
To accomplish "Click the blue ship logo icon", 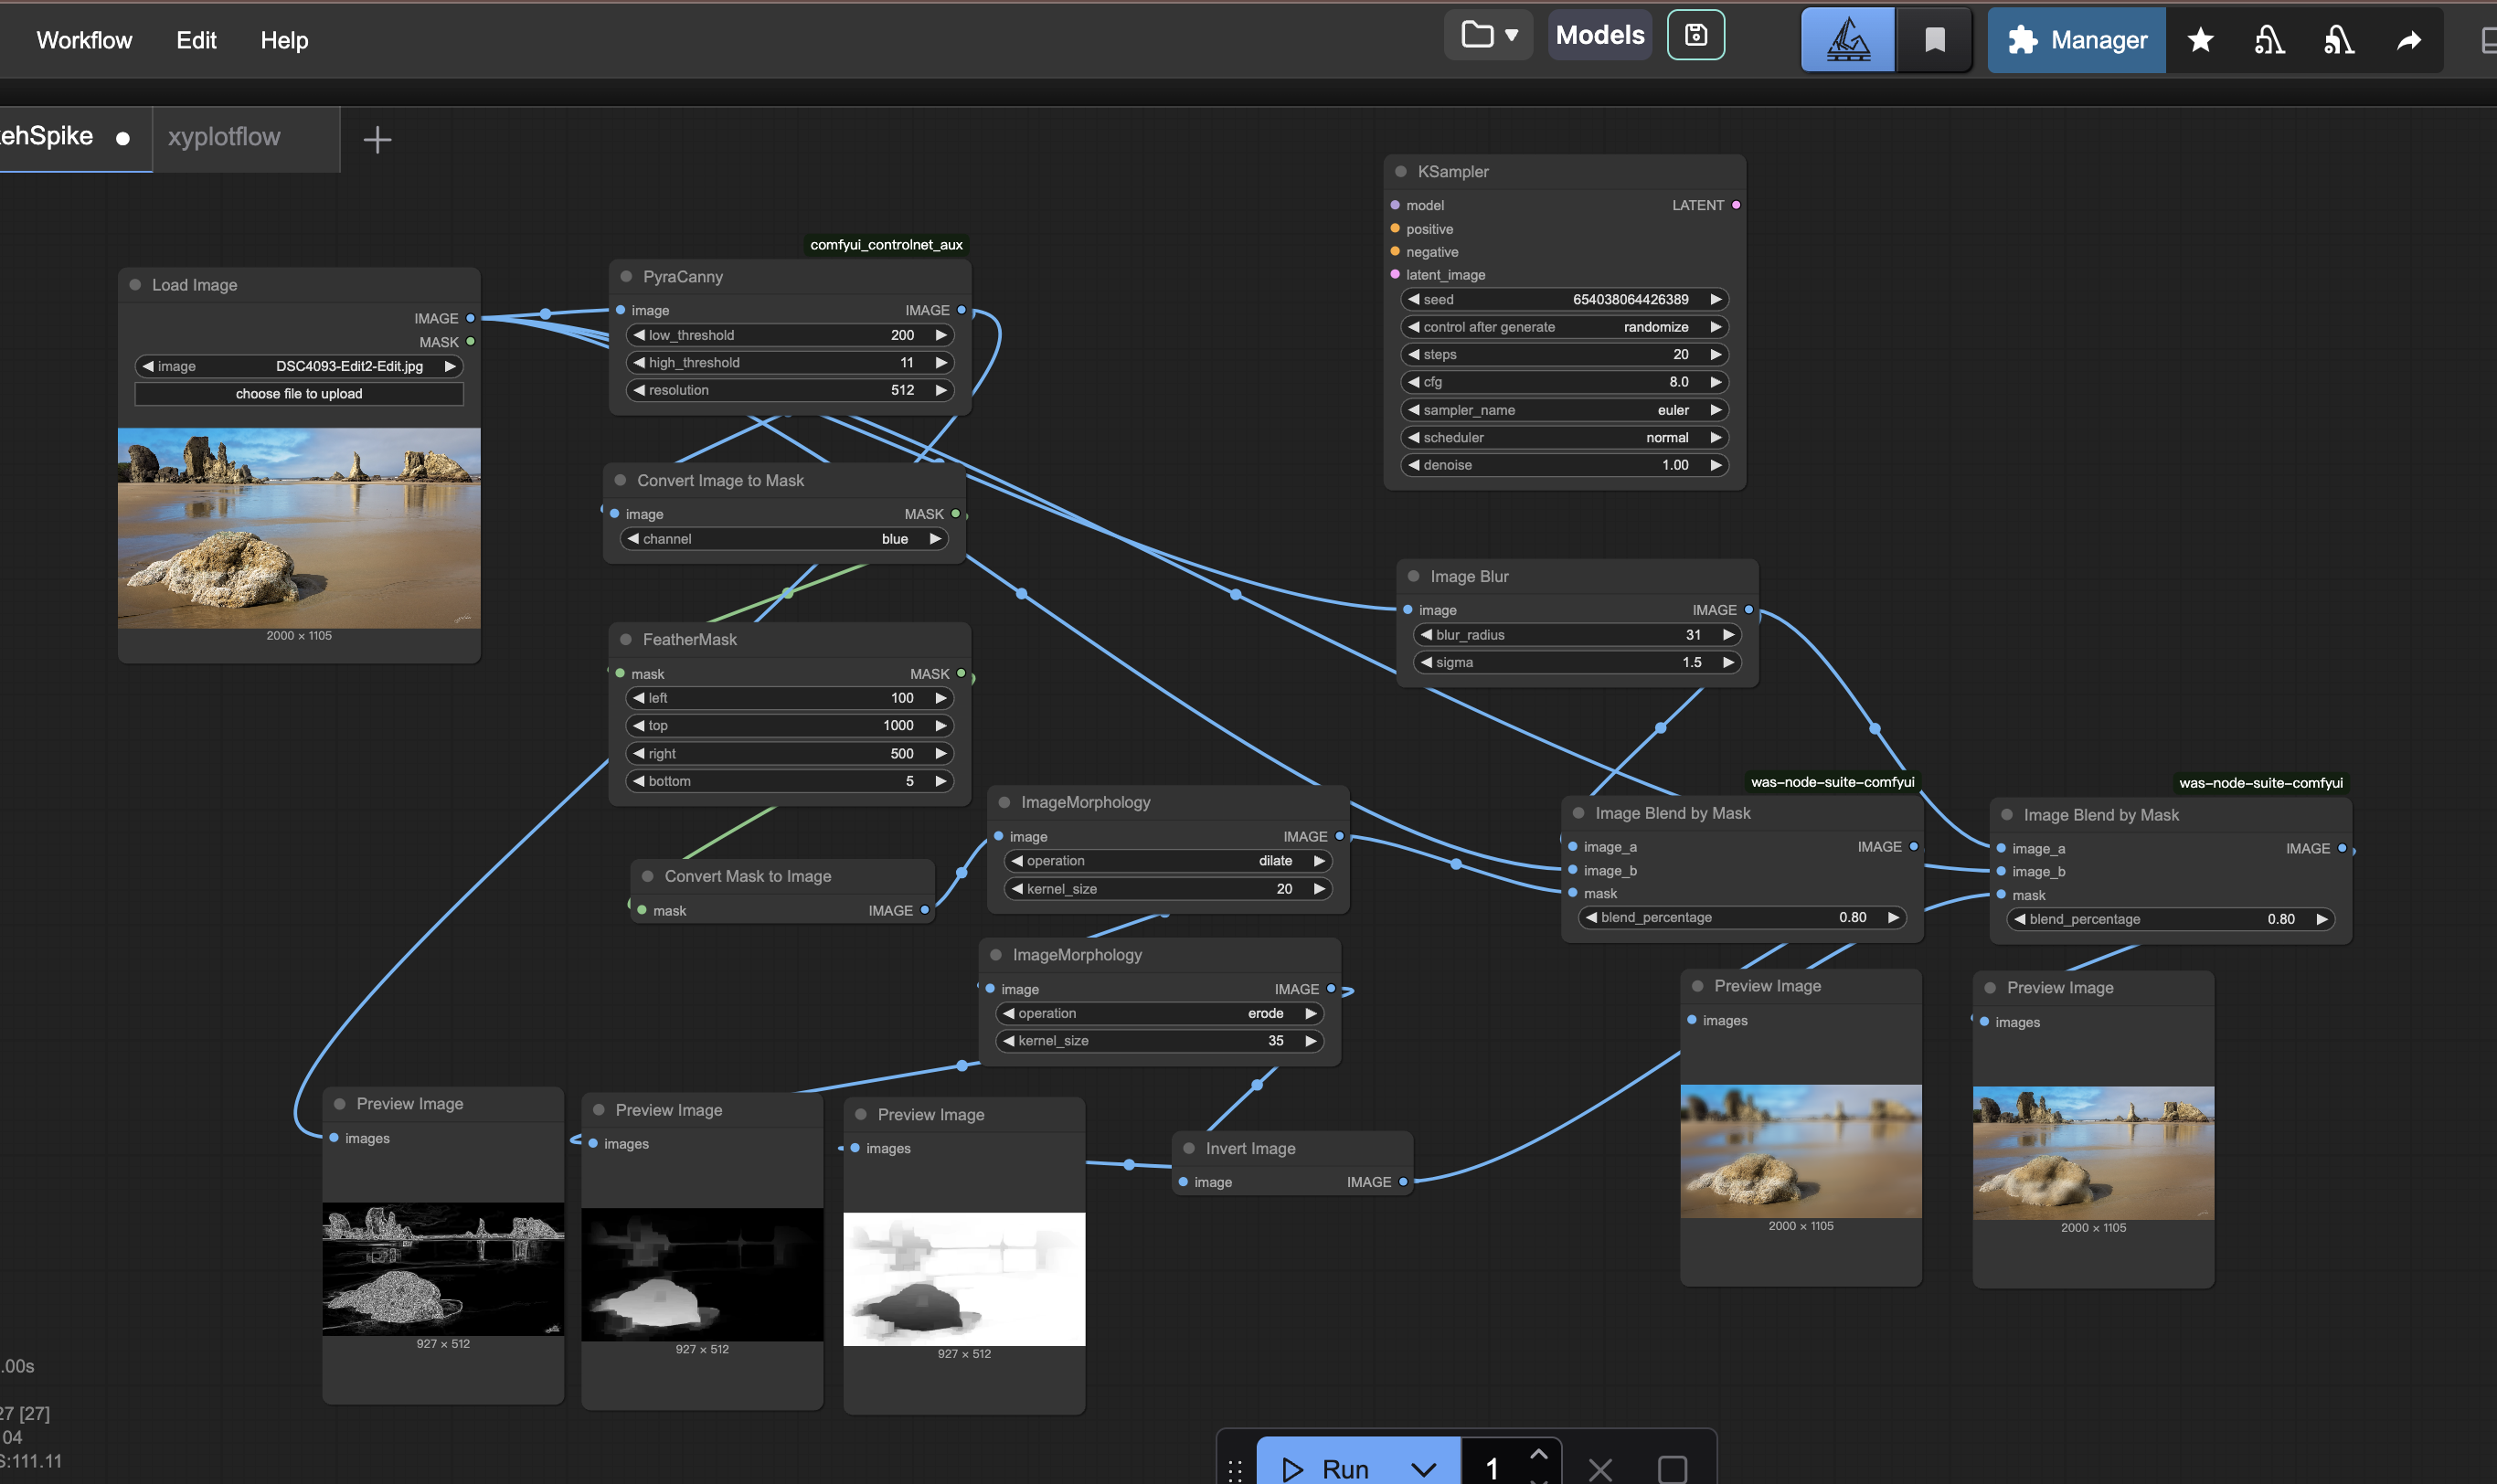I will pos(1847,40).
